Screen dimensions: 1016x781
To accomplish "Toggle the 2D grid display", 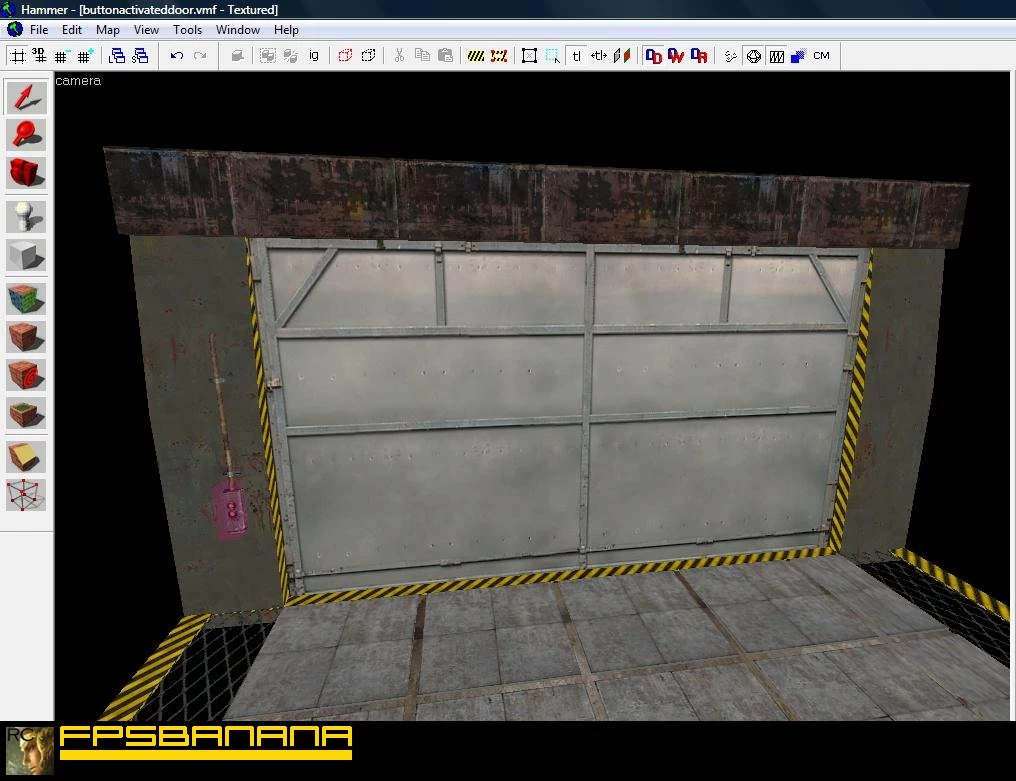I will (17, 56).
